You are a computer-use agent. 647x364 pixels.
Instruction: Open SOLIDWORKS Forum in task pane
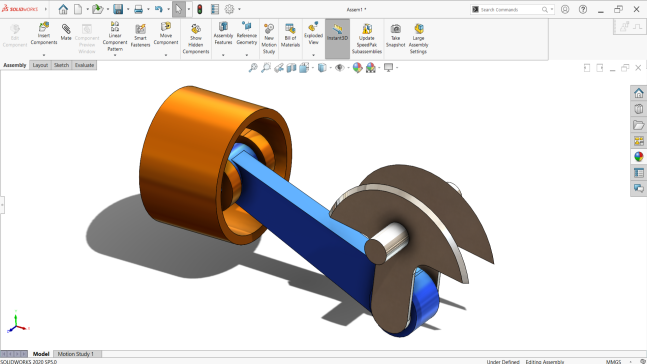(639, 189)
